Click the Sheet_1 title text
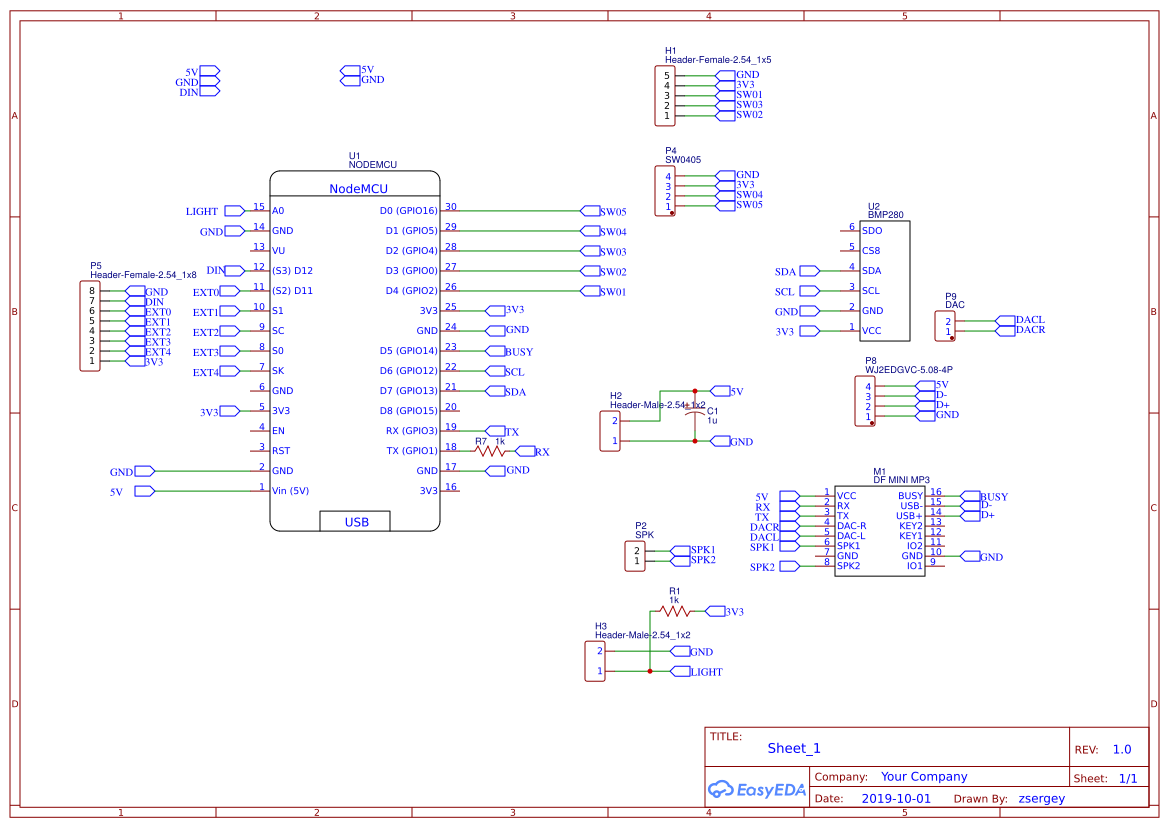 (794, 748)
